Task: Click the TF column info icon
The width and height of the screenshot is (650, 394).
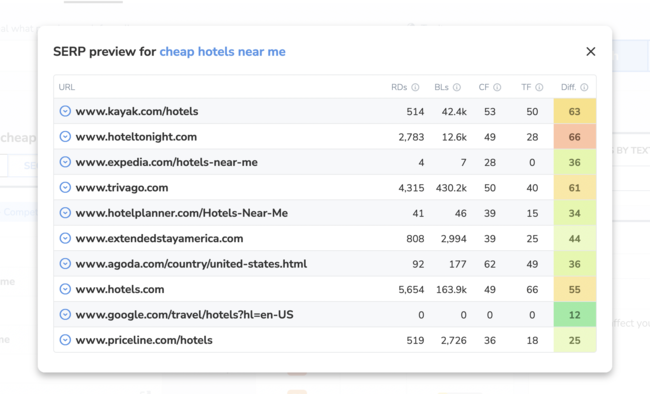Action: pos(539,87)
